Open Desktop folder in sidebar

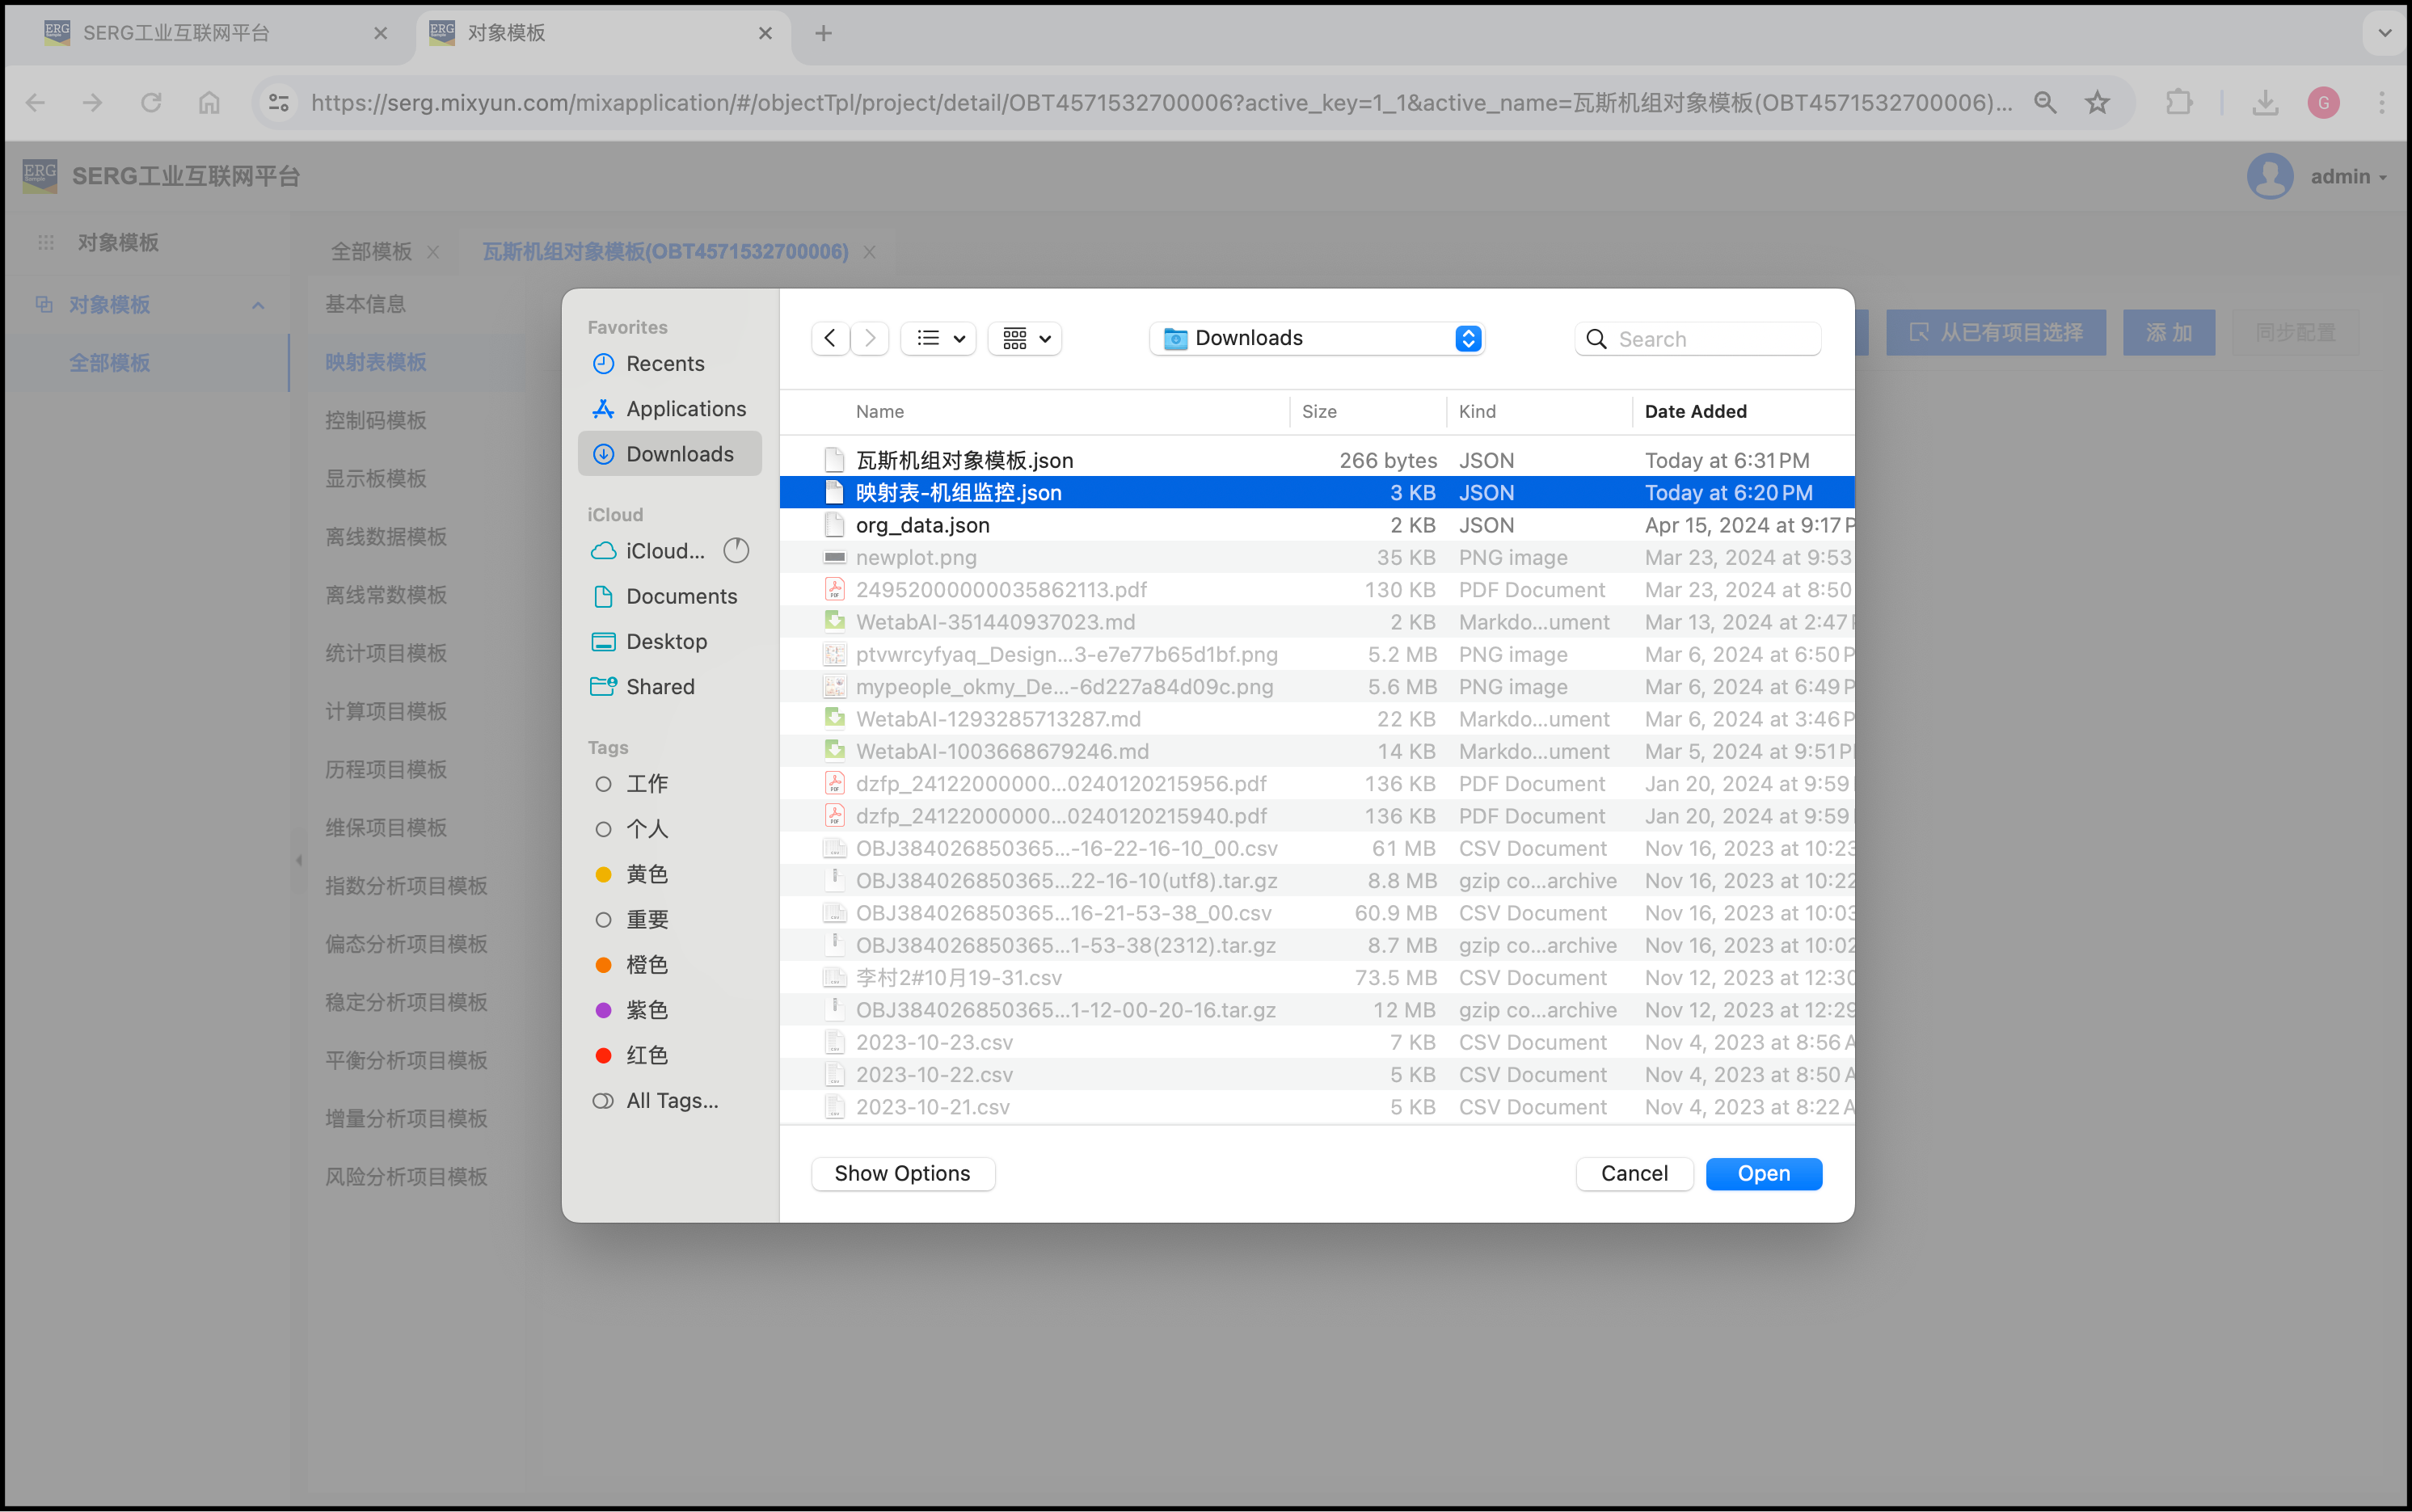[666, 641]
